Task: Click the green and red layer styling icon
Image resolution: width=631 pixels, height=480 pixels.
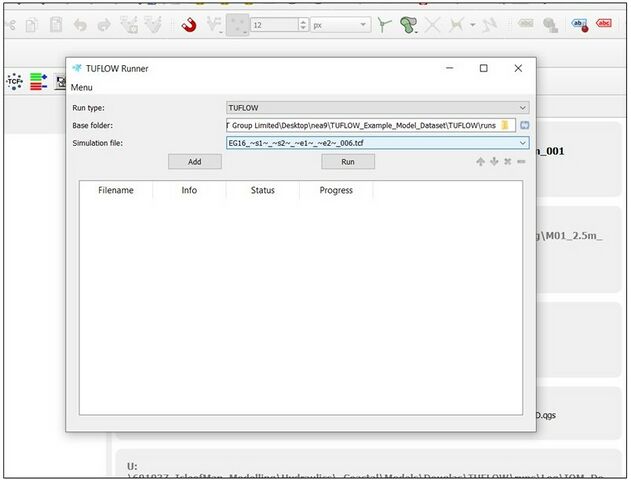Action: [39, 82]
